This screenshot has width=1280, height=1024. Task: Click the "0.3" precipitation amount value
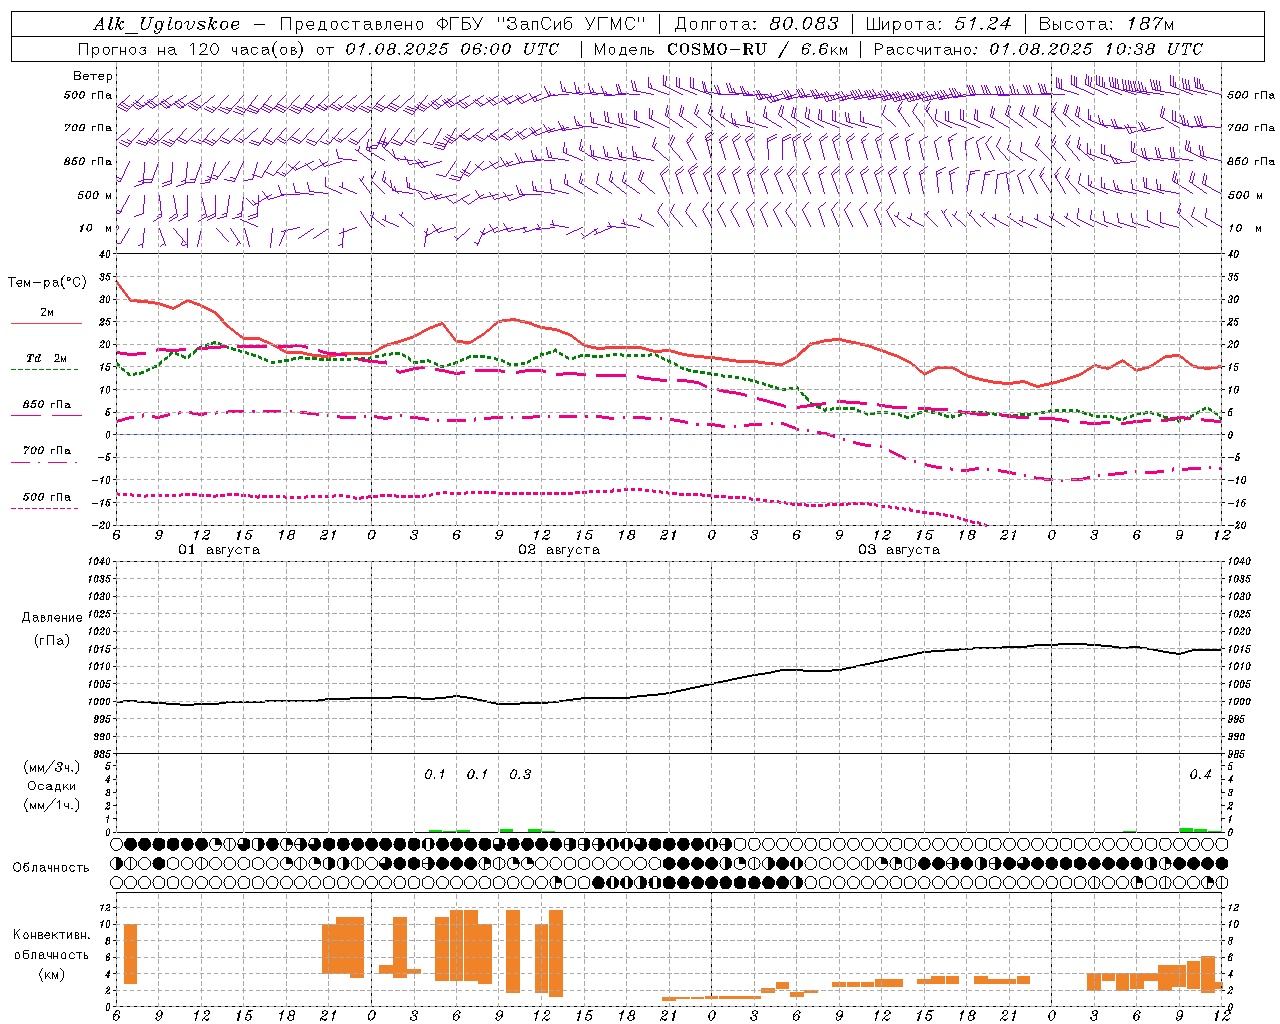point(520,774)
